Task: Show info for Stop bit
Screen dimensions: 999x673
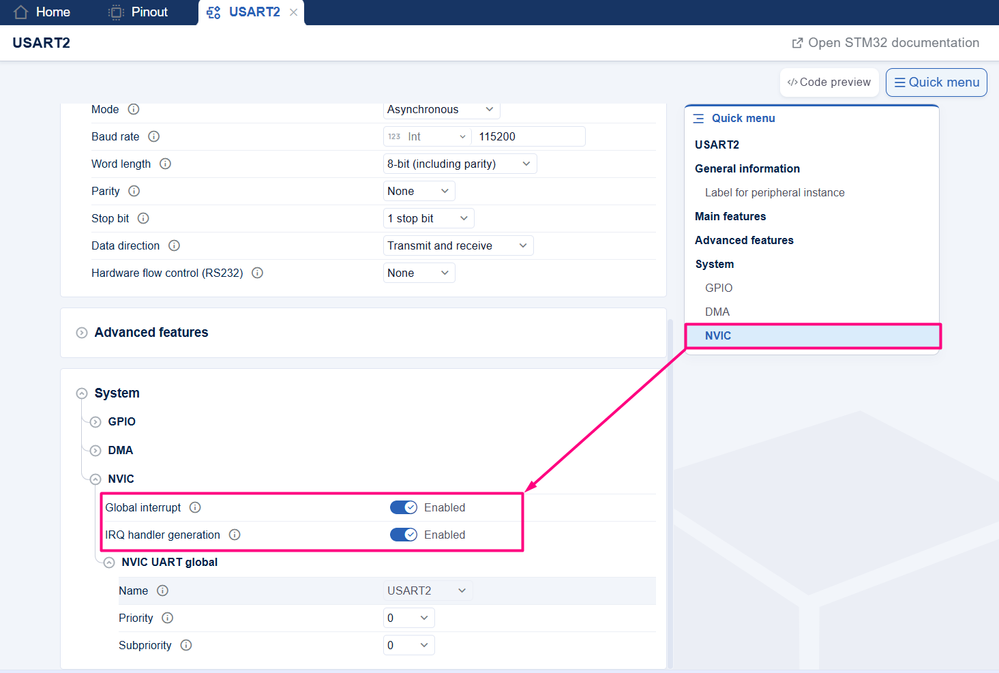Action: tap(143, 219)
